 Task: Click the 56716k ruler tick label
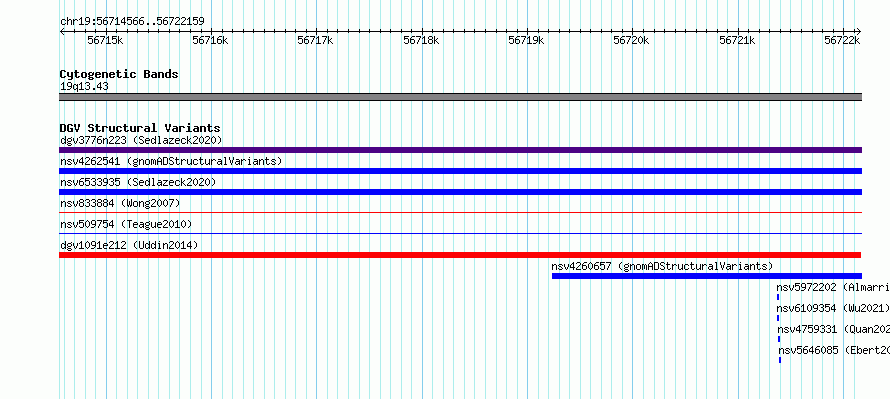(x=210, y=40)
